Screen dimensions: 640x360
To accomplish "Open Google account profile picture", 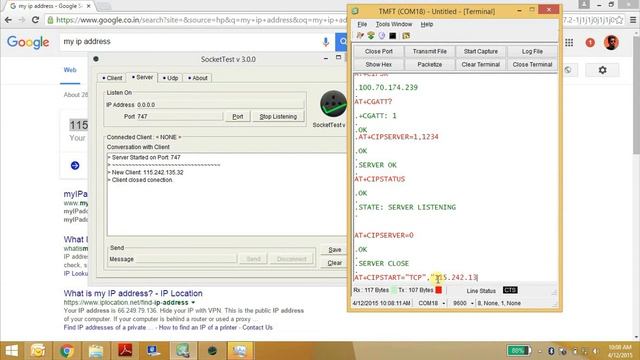I will coord(611,42).
